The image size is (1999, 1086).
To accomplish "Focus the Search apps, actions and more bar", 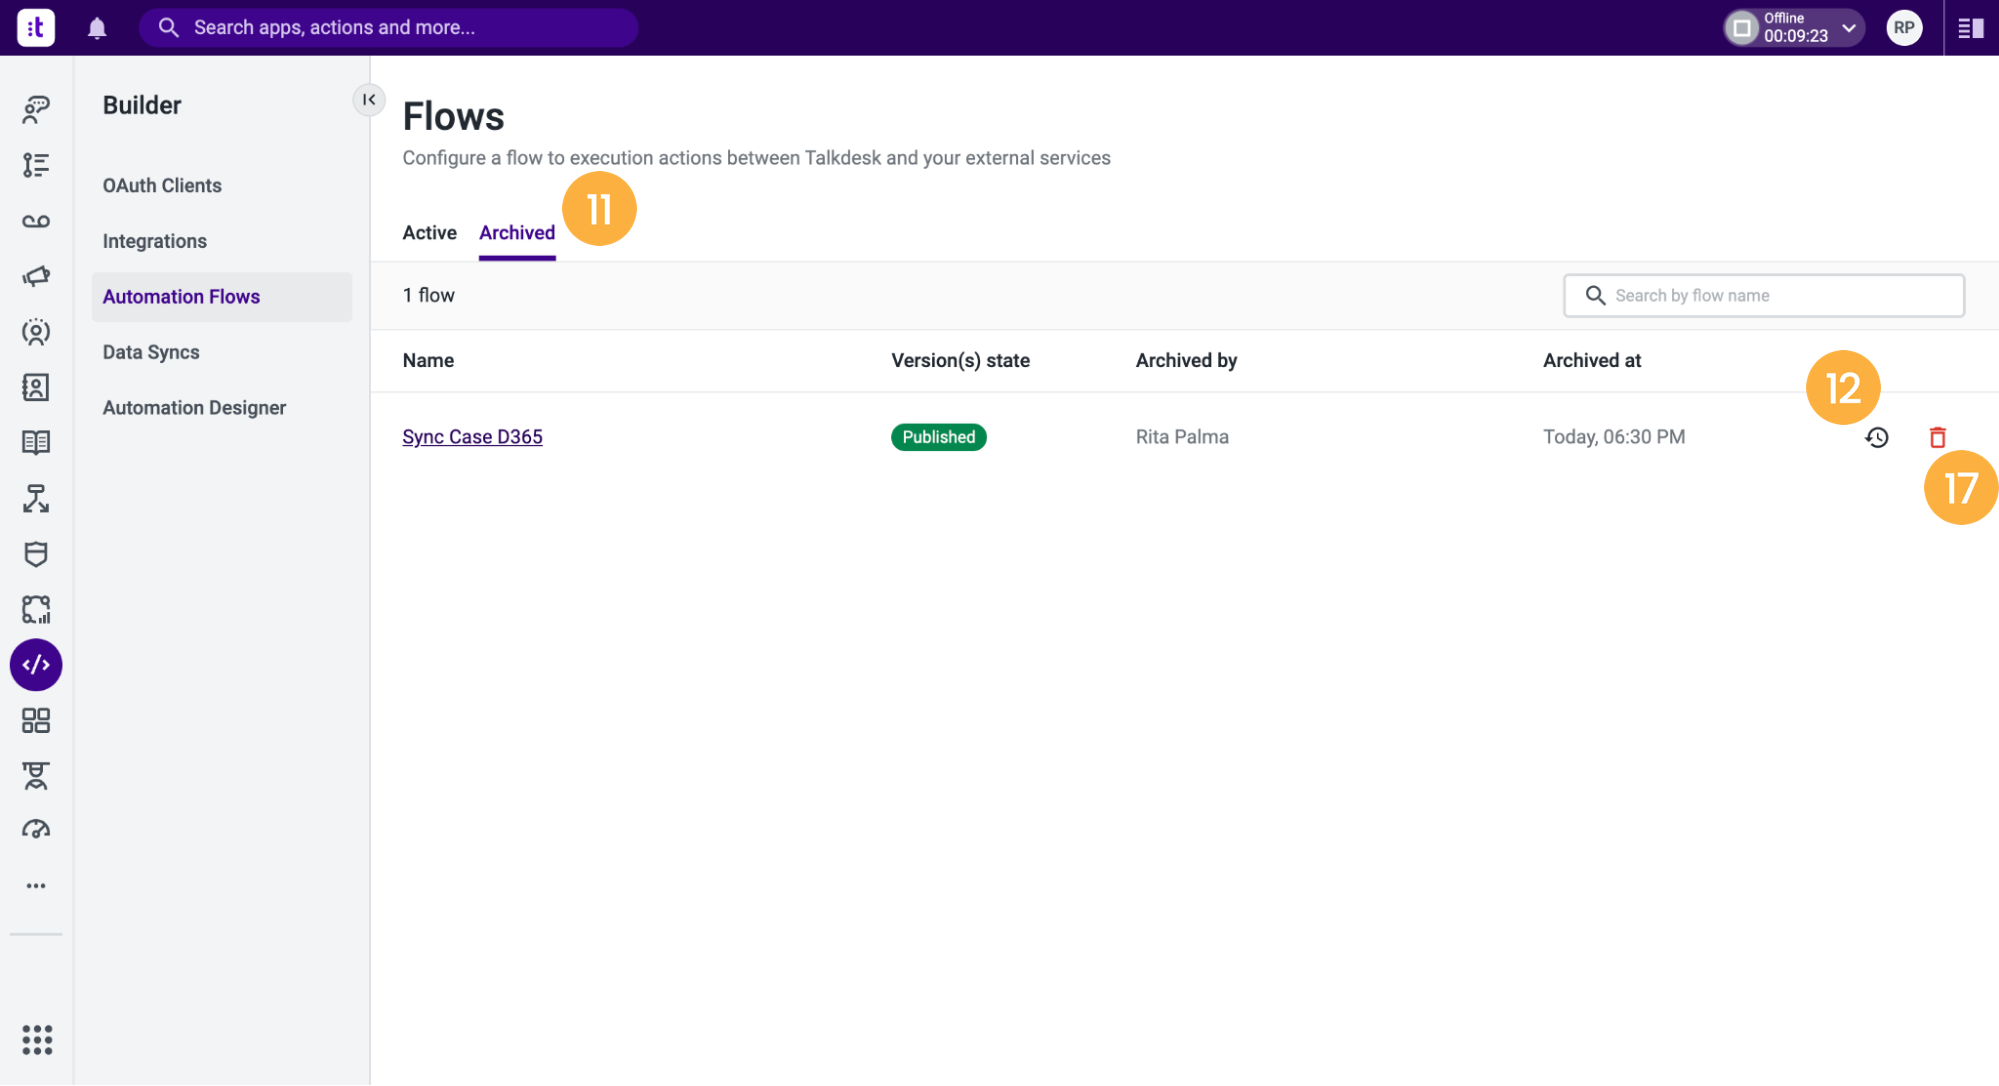I will (x=389, y=28).
